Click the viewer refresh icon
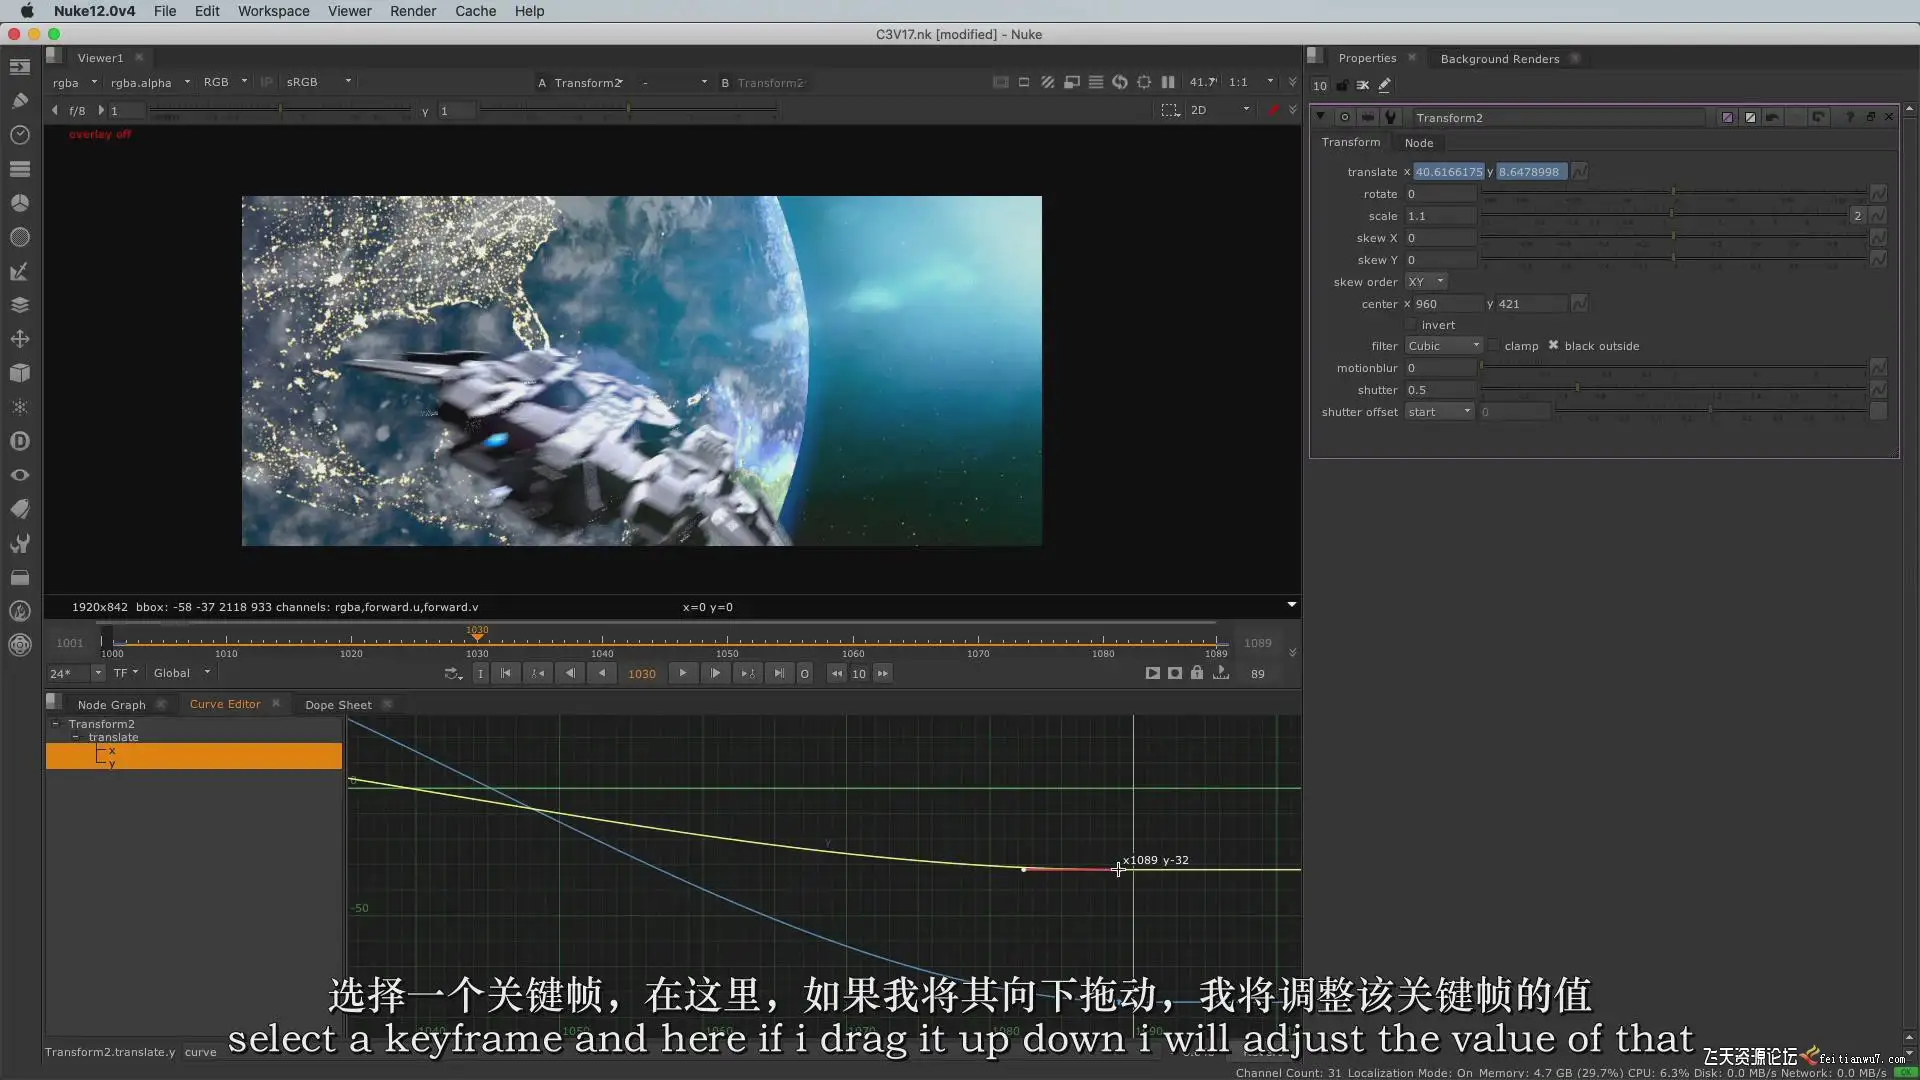The width and height of the screenshot is (1920, 1080). pyautogui.click(x=1119, y=82)
